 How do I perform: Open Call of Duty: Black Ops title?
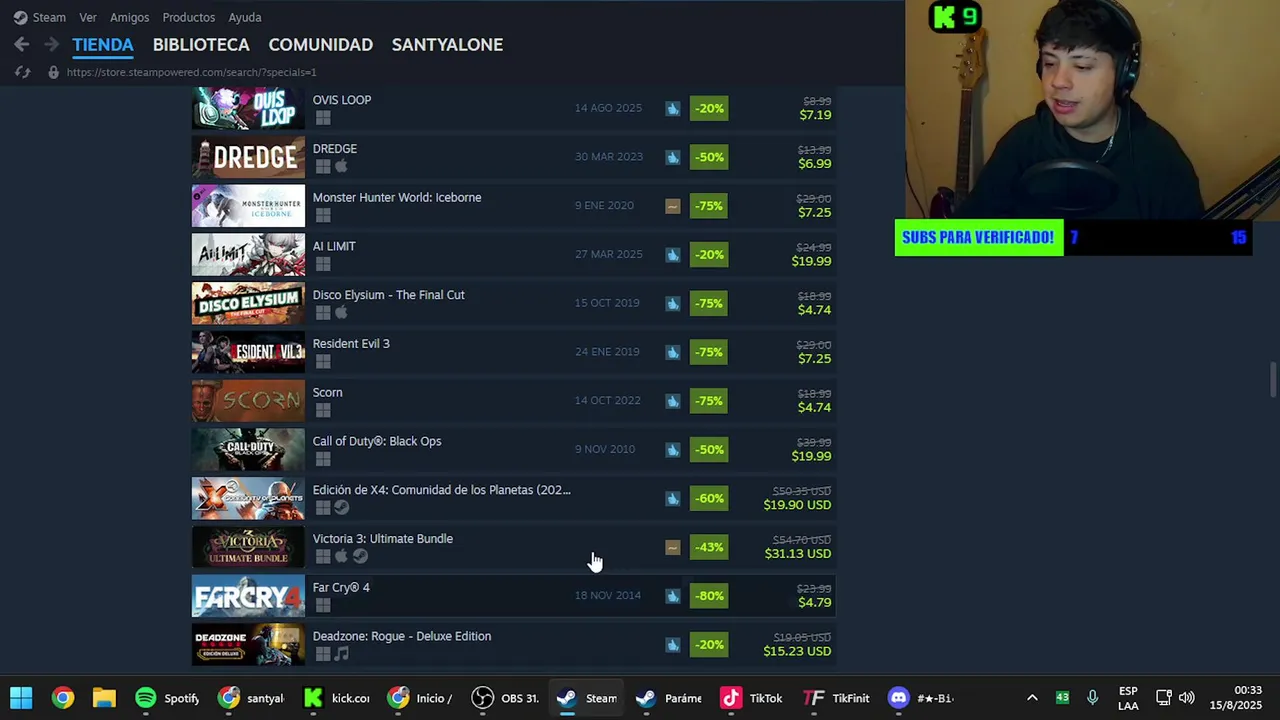click(376, 441)
